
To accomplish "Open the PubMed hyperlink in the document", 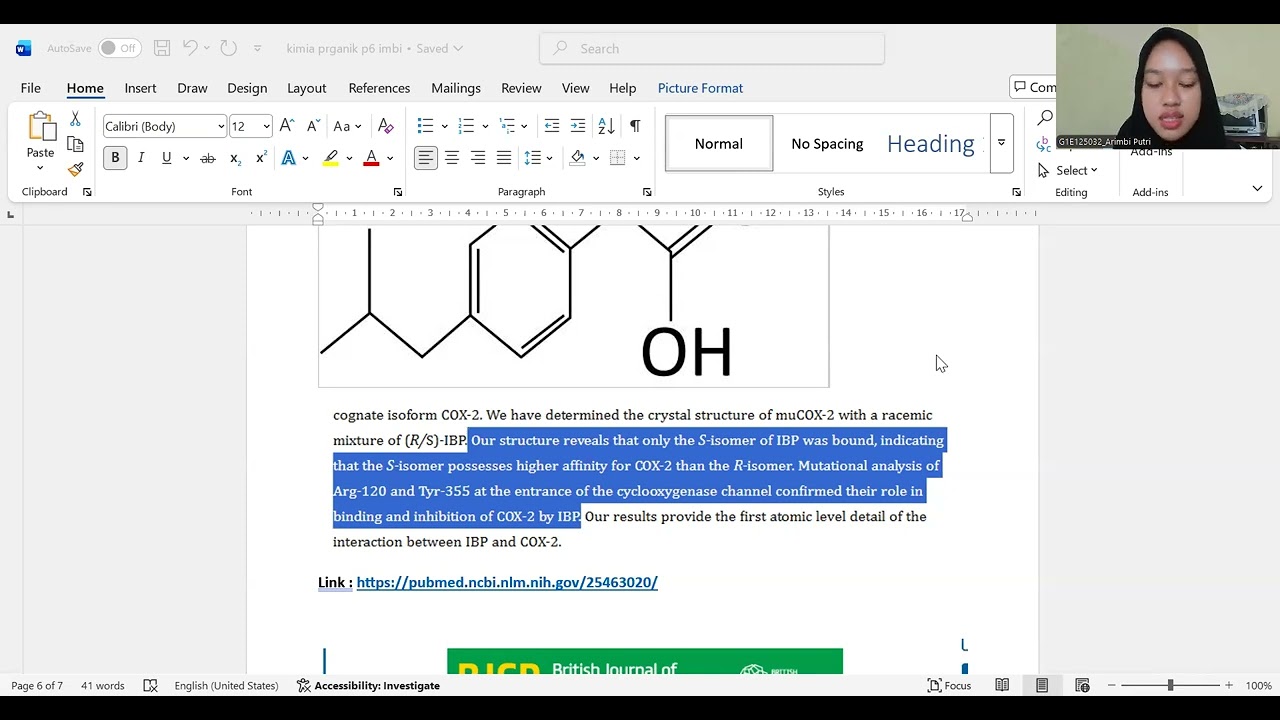I will (507, 582).
